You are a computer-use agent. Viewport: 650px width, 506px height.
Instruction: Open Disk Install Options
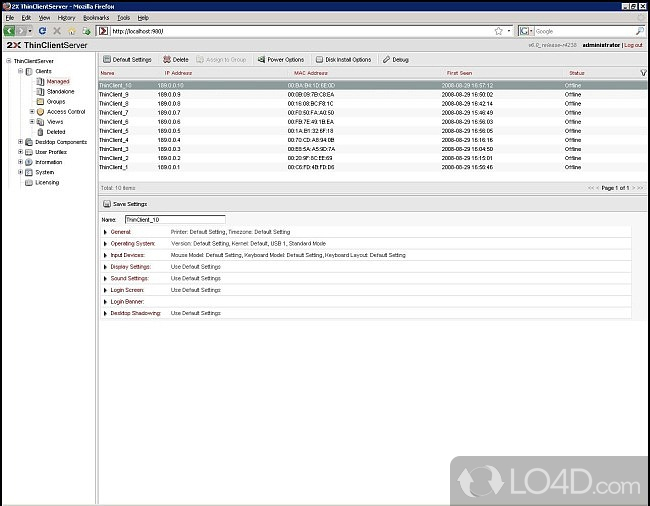343,60
